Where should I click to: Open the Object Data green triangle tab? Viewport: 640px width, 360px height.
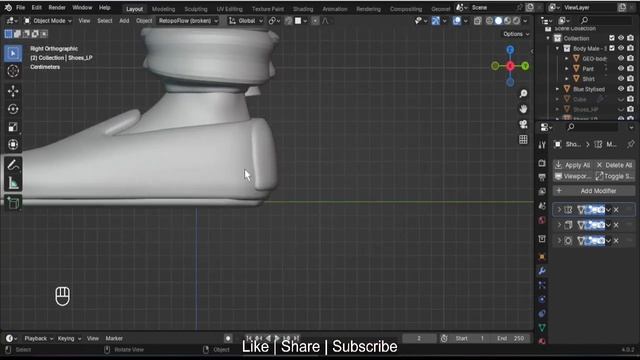click(x=542, y=327)
